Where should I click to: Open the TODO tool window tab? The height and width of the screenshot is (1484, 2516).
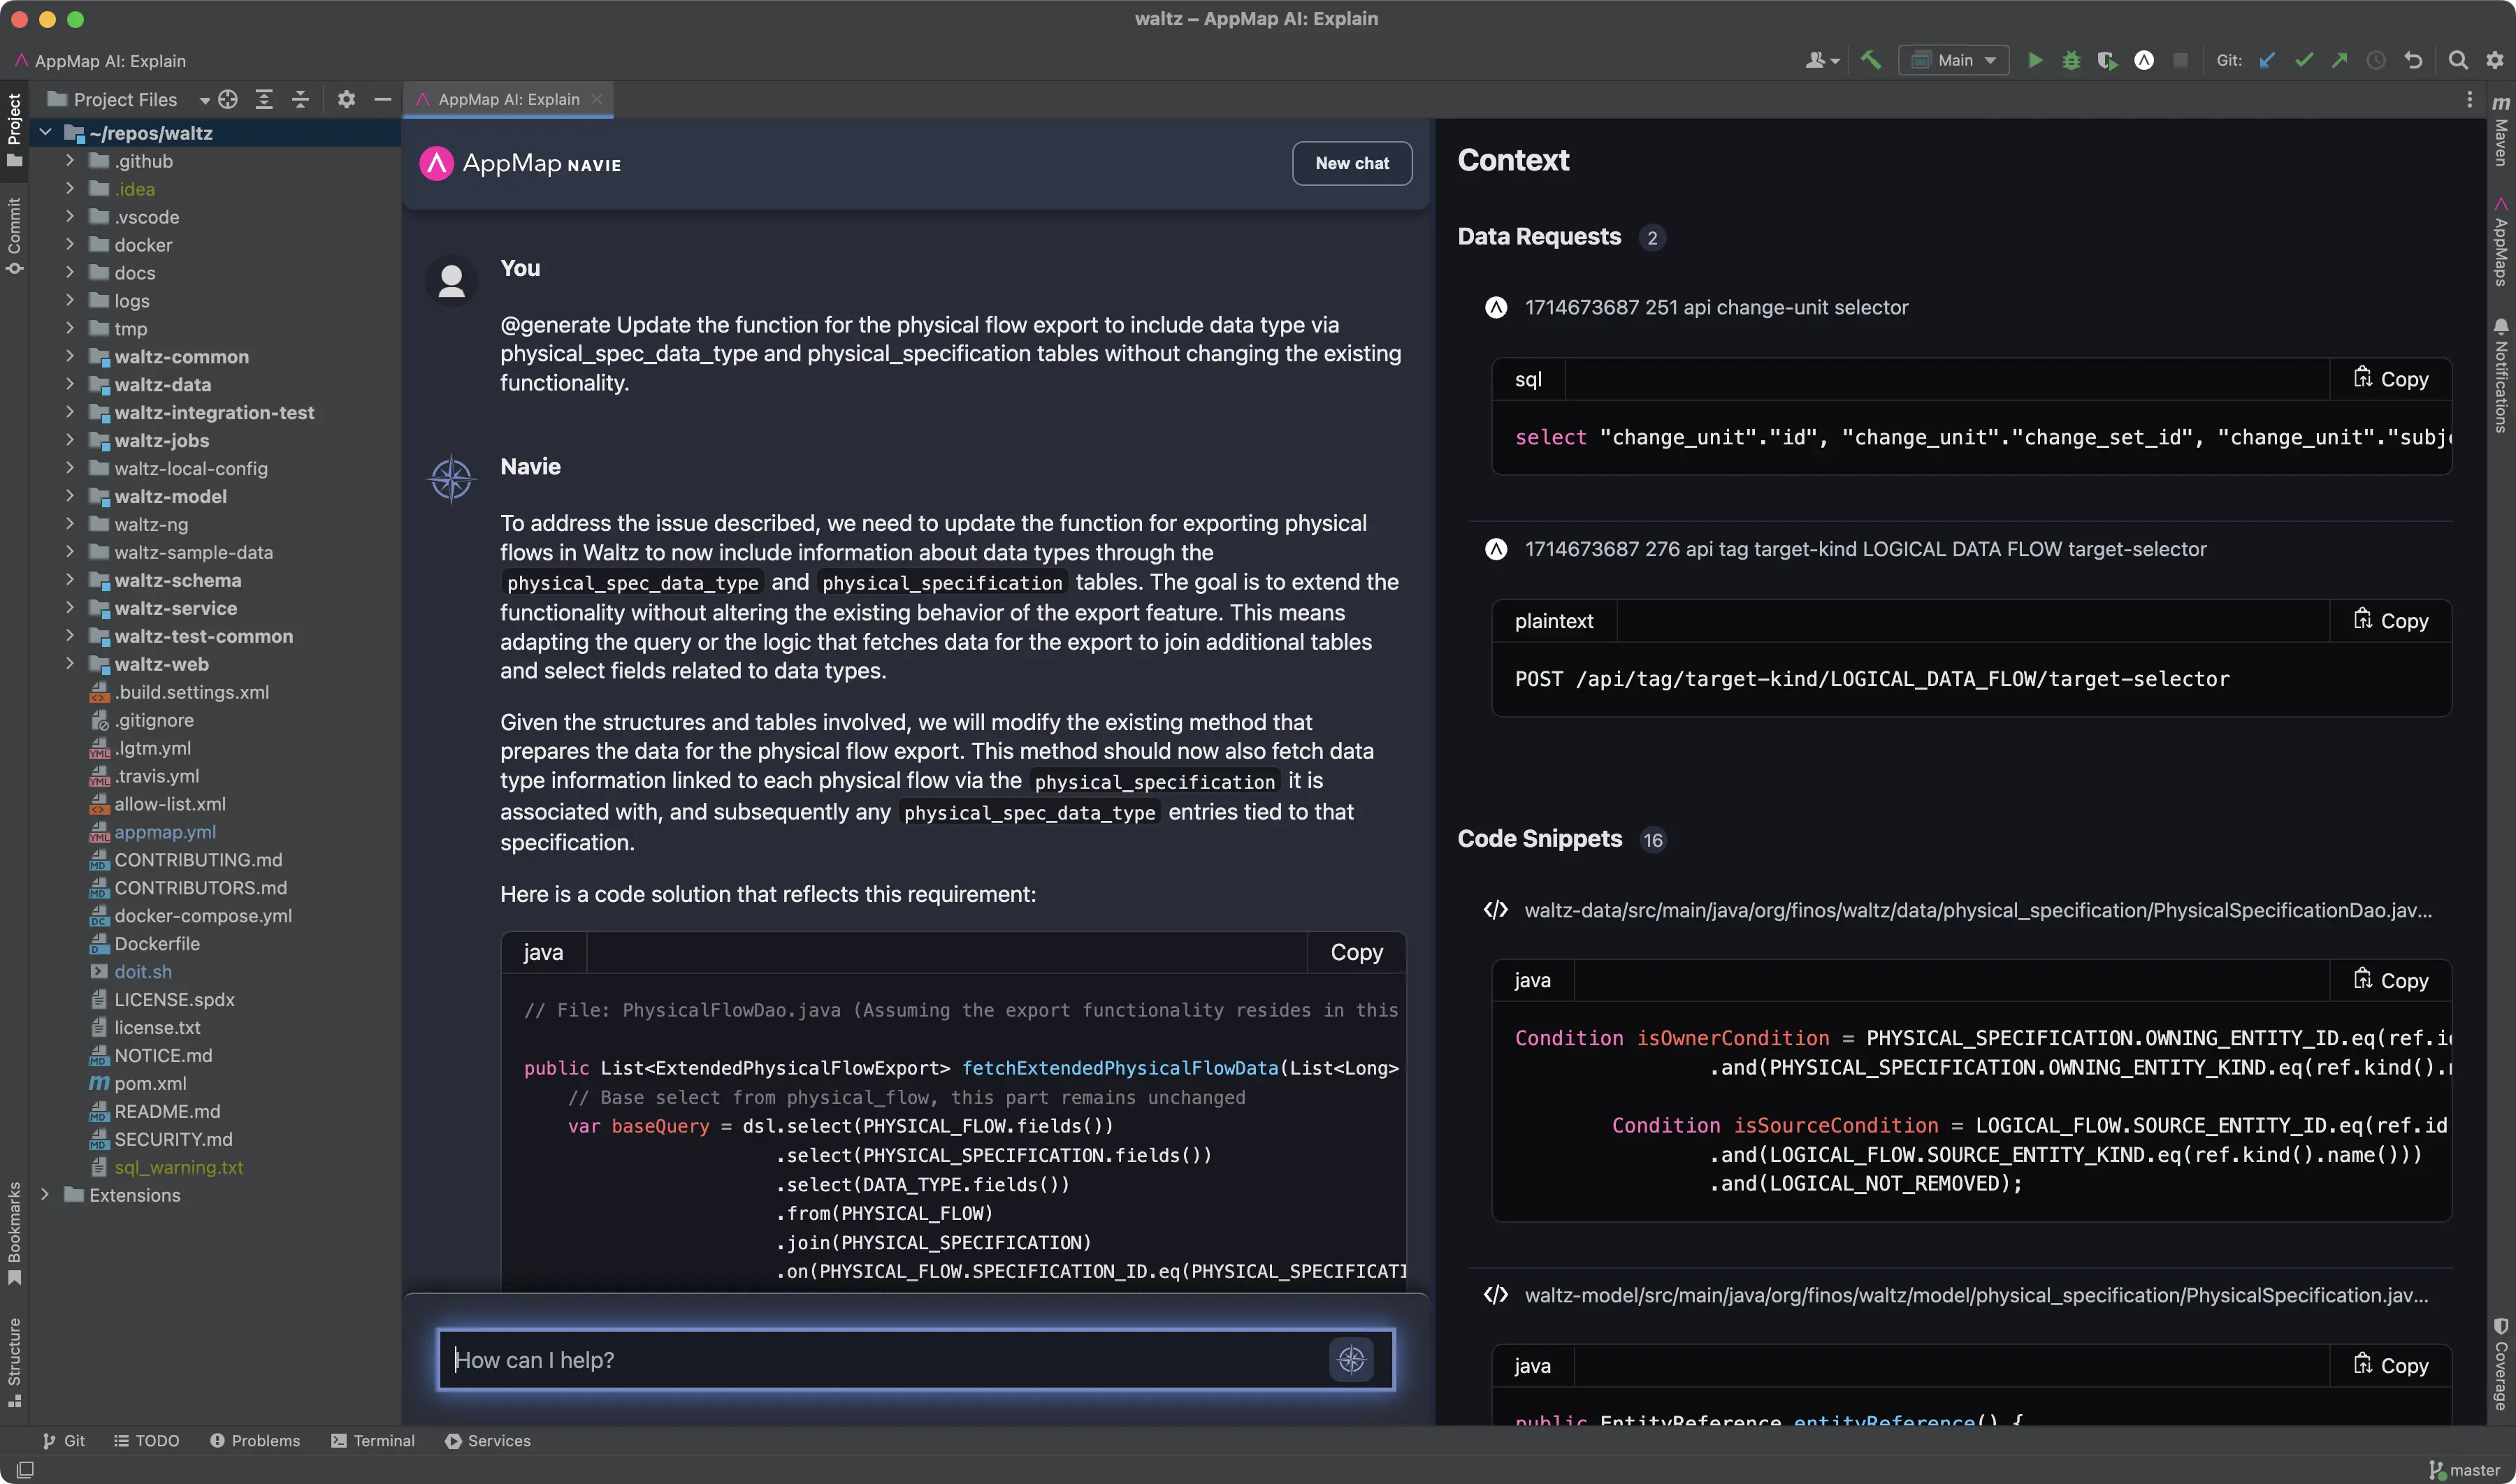tap(146, 1441)
